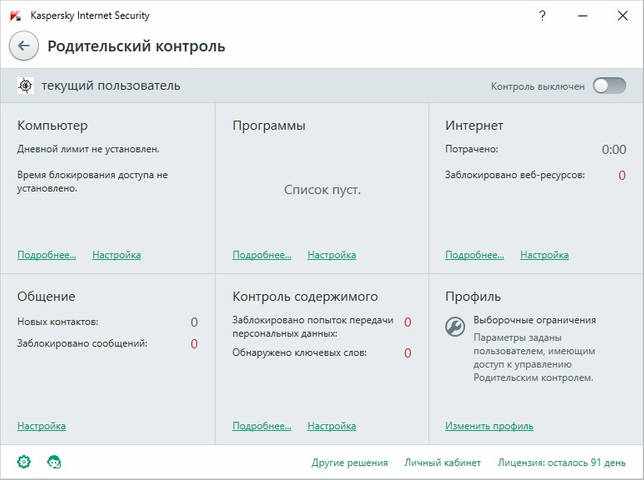This screenshot has height=480, width=644.
Task: Open help with the question mark icon
Action: 542,16
